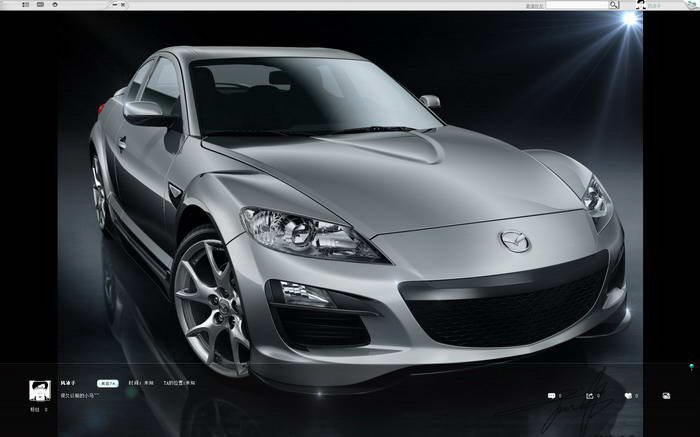This screenshot has width=700, height=437.
Task: Click the second grid view icon in top toolbar
Action: (40, 5)
